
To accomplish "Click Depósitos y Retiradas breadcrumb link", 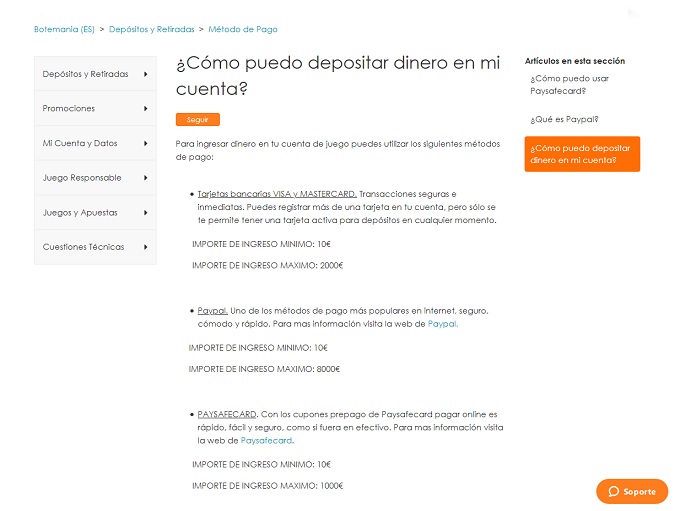I will tap(151, 30).
